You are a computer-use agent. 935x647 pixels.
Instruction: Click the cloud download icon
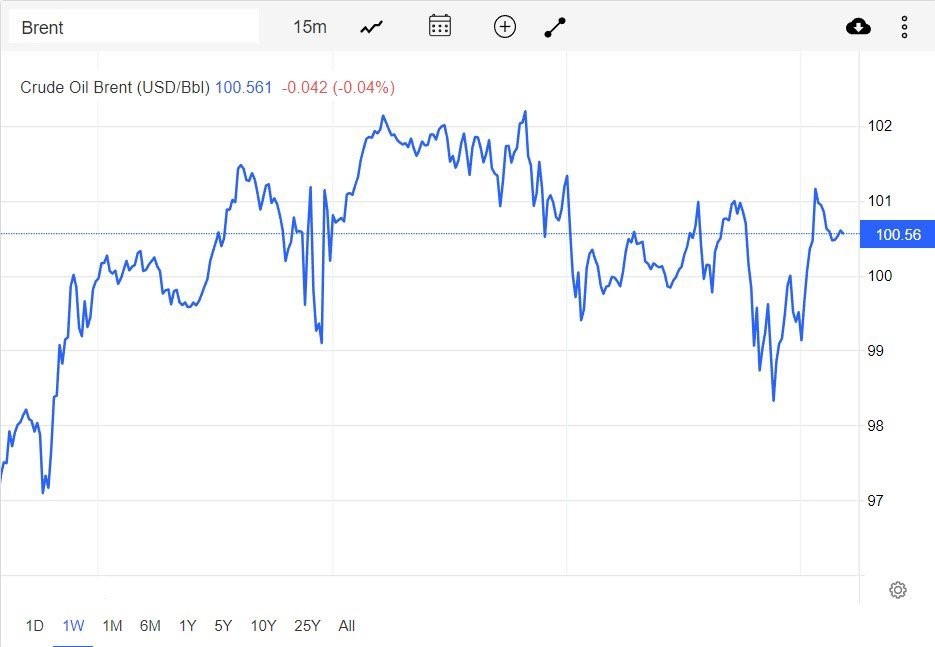click(858, 27)
